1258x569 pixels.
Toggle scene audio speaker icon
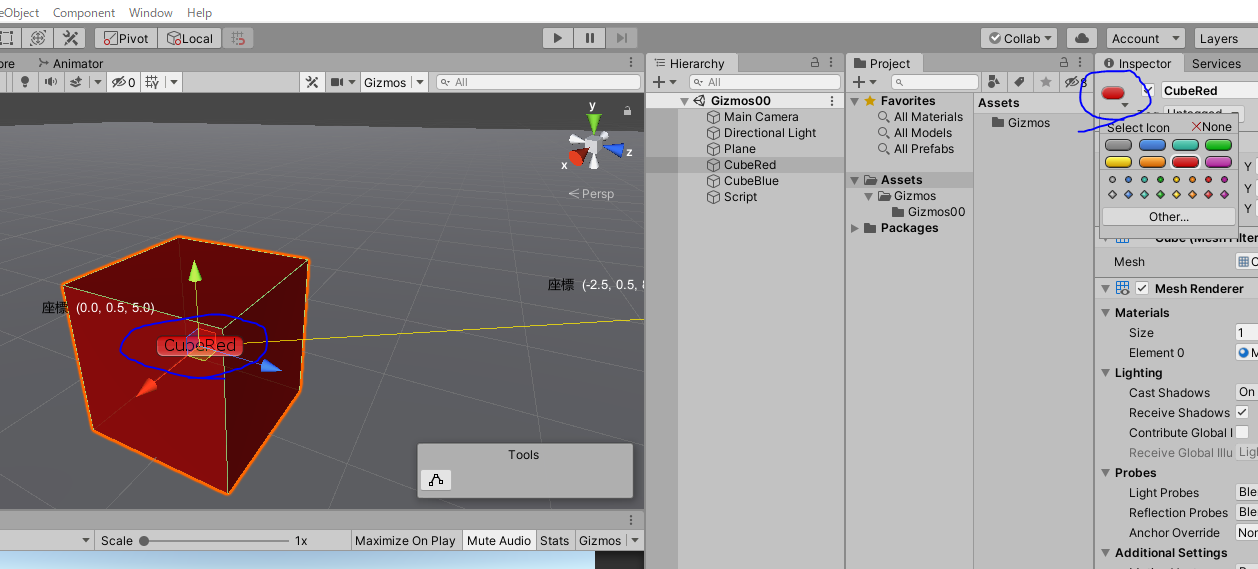(x=50, y=82)
